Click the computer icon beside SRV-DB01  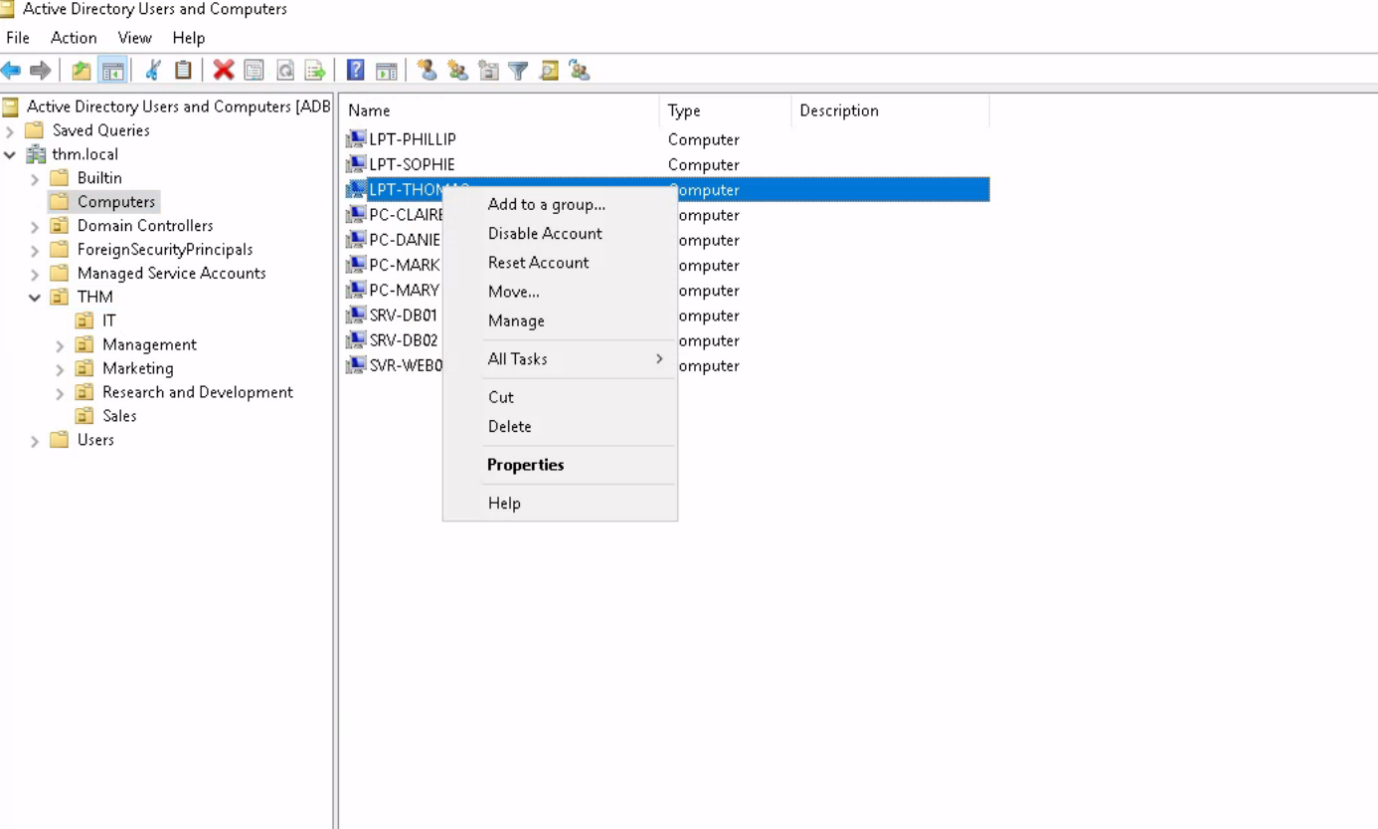[356, 315]
